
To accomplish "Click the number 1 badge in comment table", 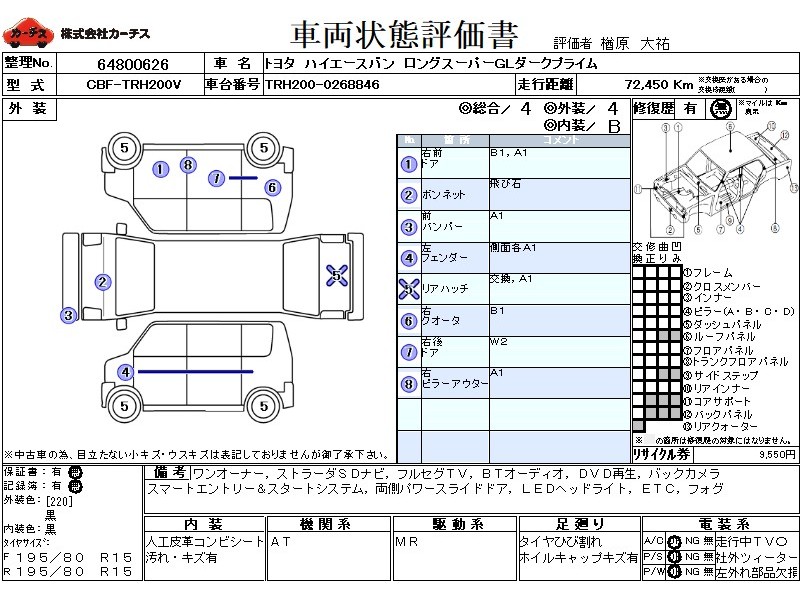I will (409, 164).
